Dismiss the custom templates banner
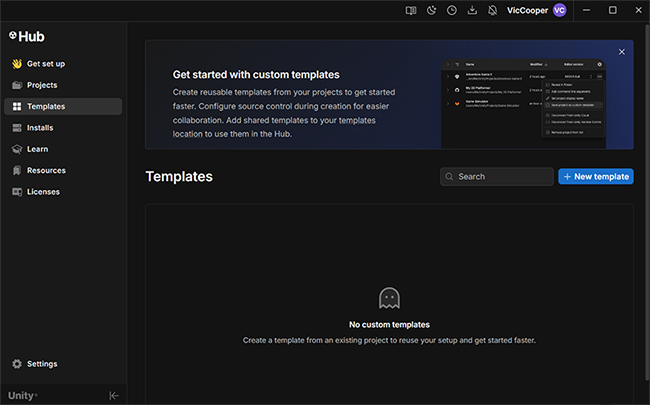Image resolution: width=650 pixels, height=405 pixels. [622, 52]
